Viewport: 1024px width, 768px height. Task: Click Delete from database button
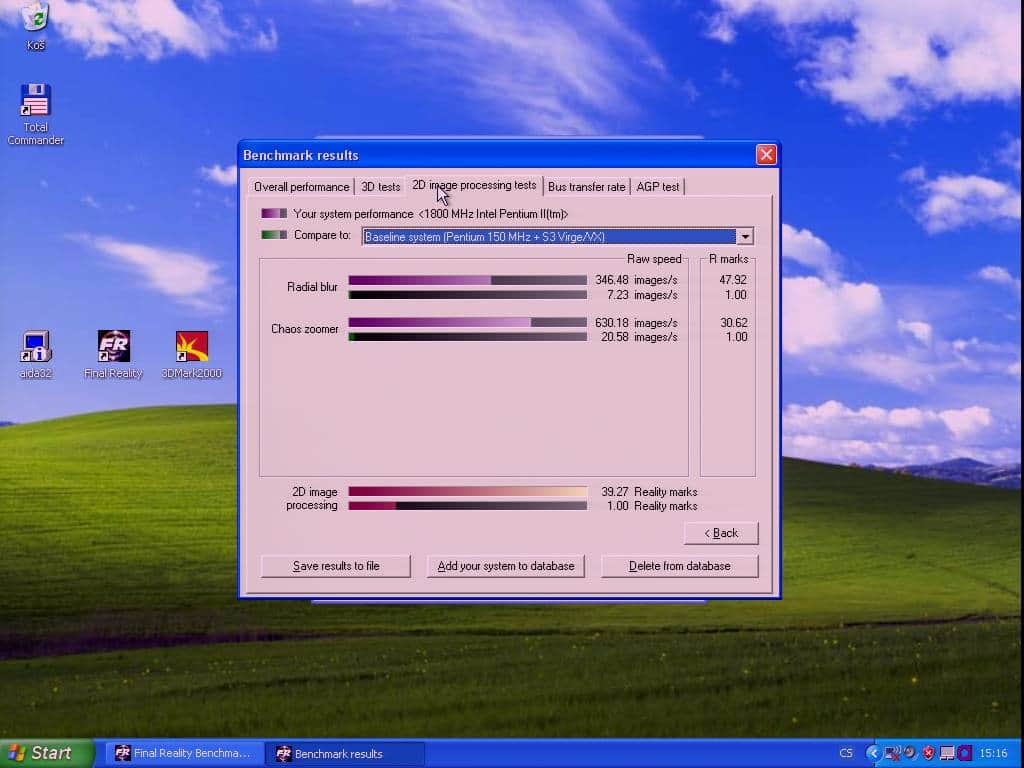pyautogui.click(x=679, y=566)
